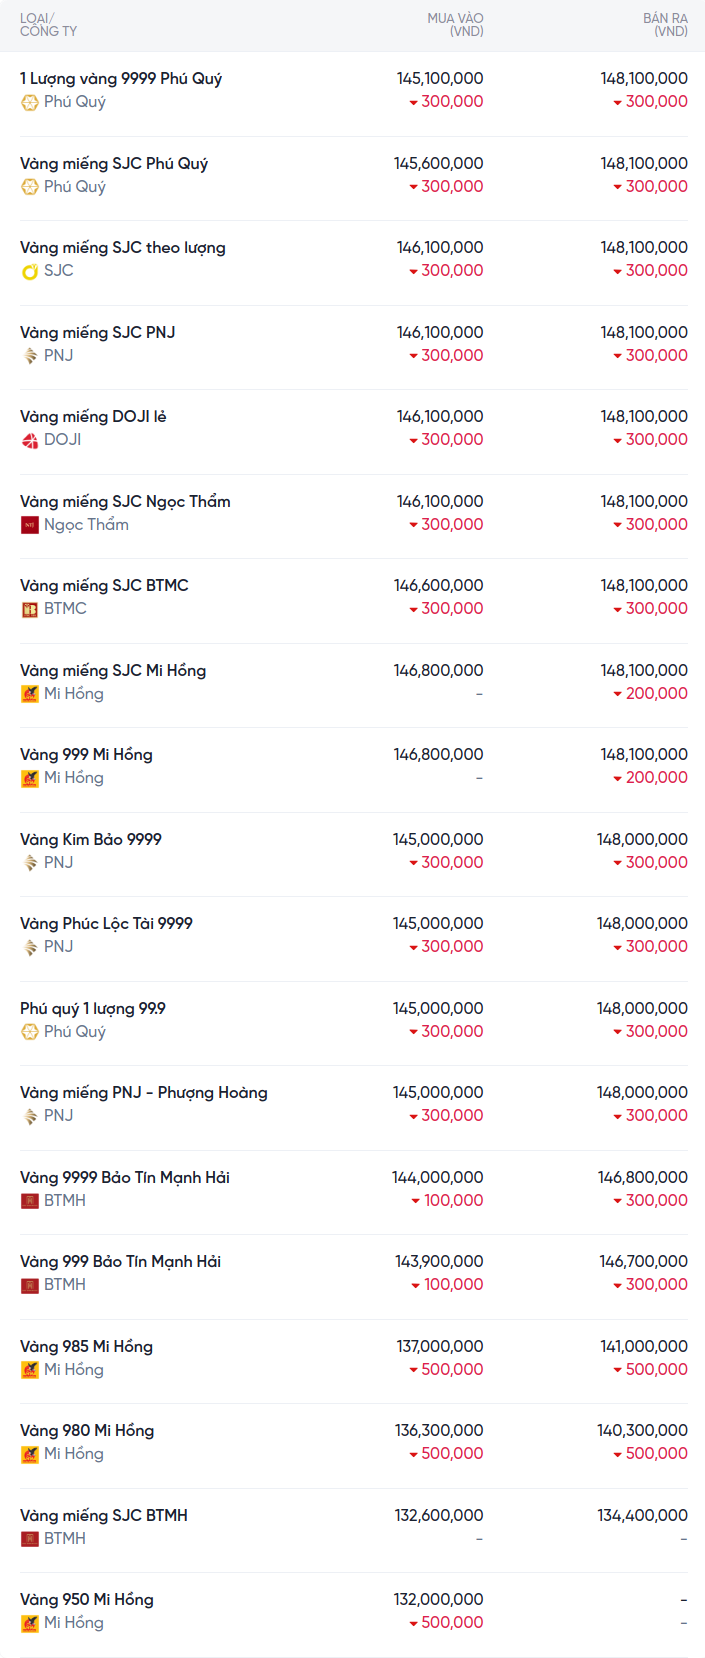Click the SJC ring logo icon

[30, 271]
